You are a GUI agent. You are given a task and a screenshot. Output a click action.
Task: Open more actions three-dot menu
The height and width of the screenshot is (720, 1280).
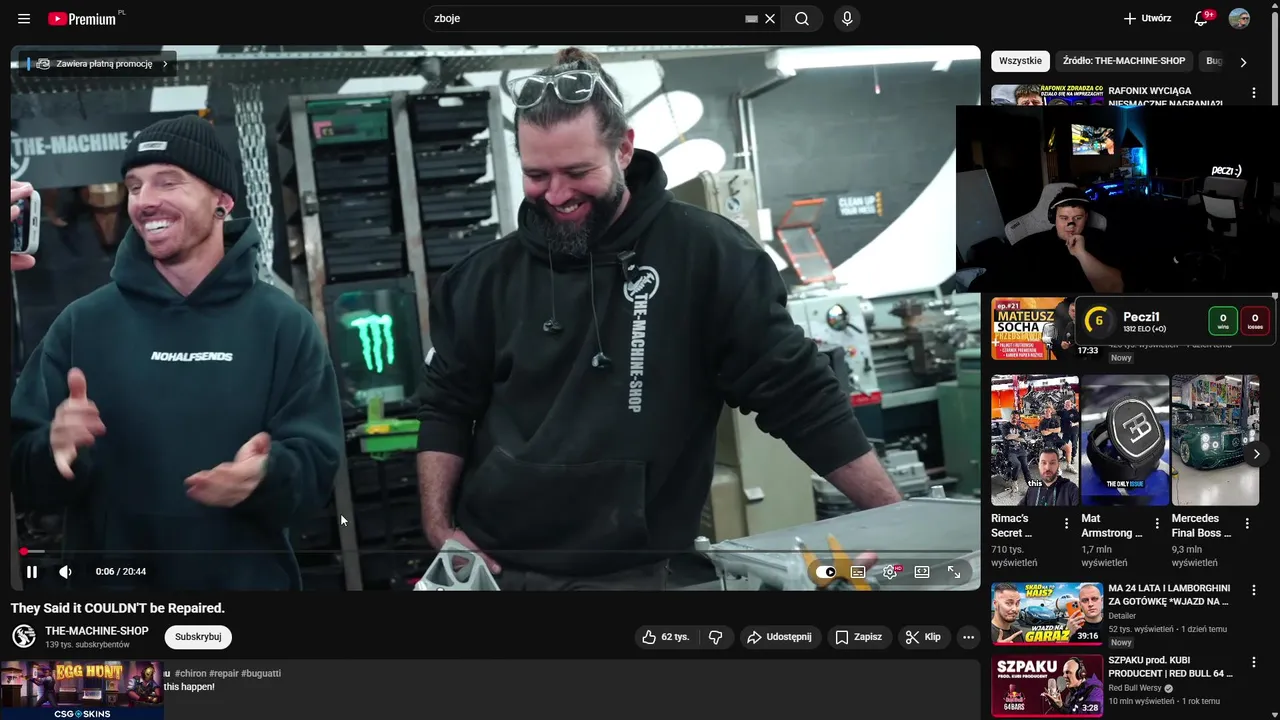point(968,637)
